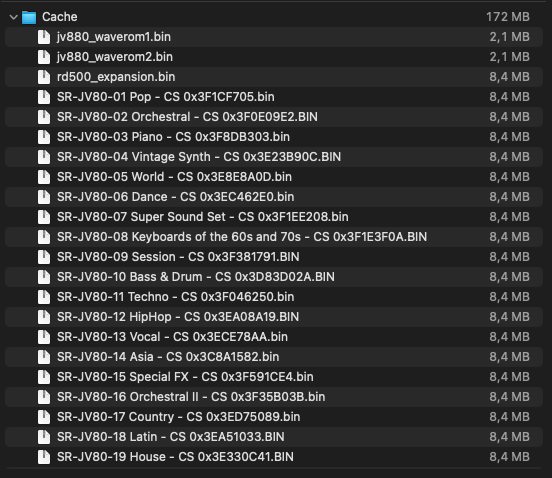This screenshot has width=552, height=478.
Task: Click file icon of SR-JV80-14 Asia
Action: tap(44, 357)
